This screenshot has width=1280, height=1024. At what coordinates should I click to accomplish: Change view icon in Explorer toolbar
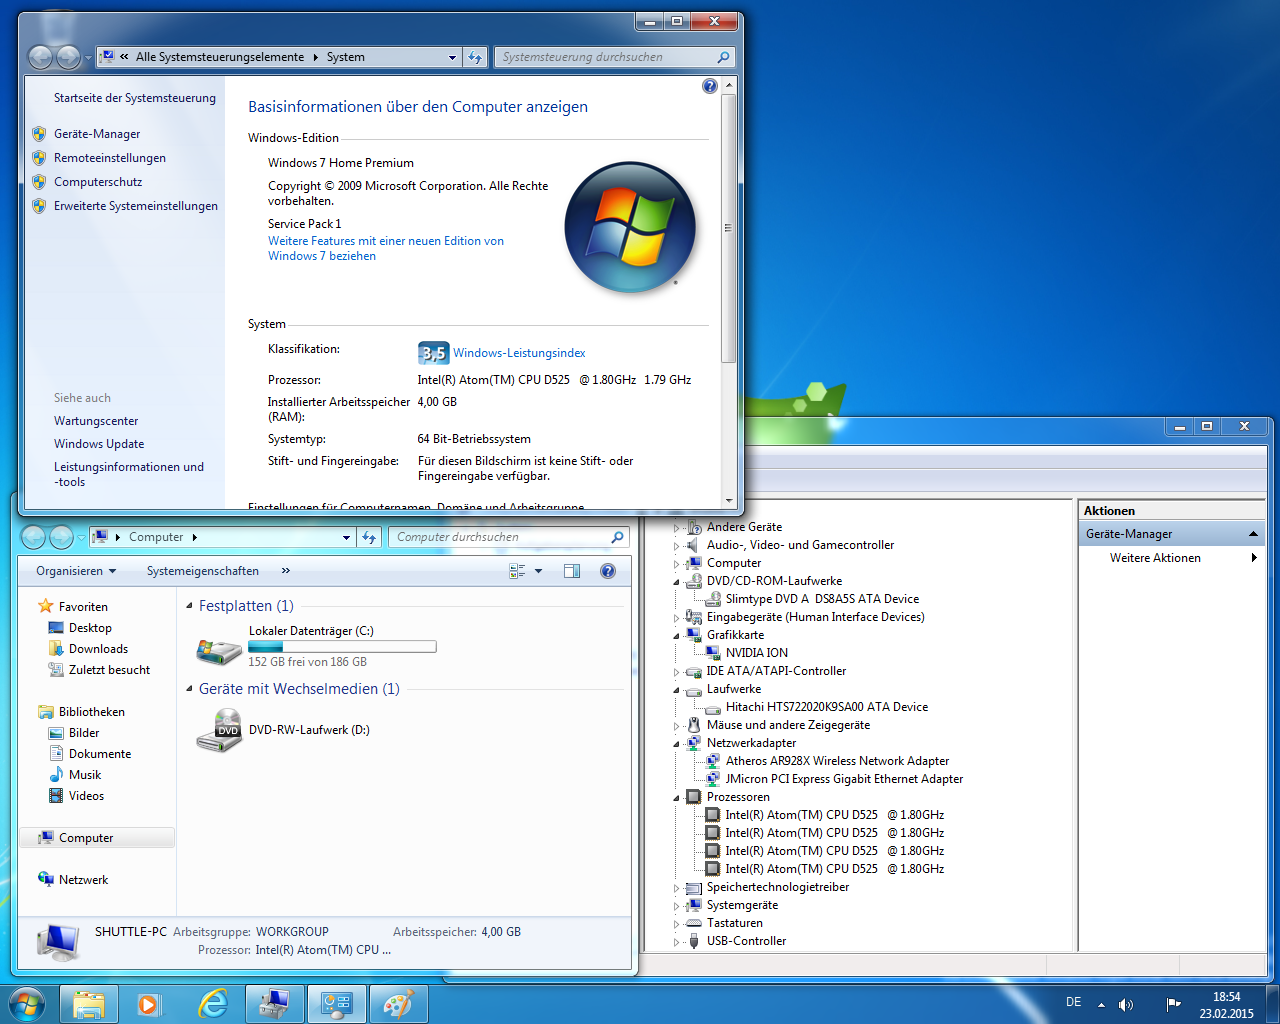click(x=517, y=571)
